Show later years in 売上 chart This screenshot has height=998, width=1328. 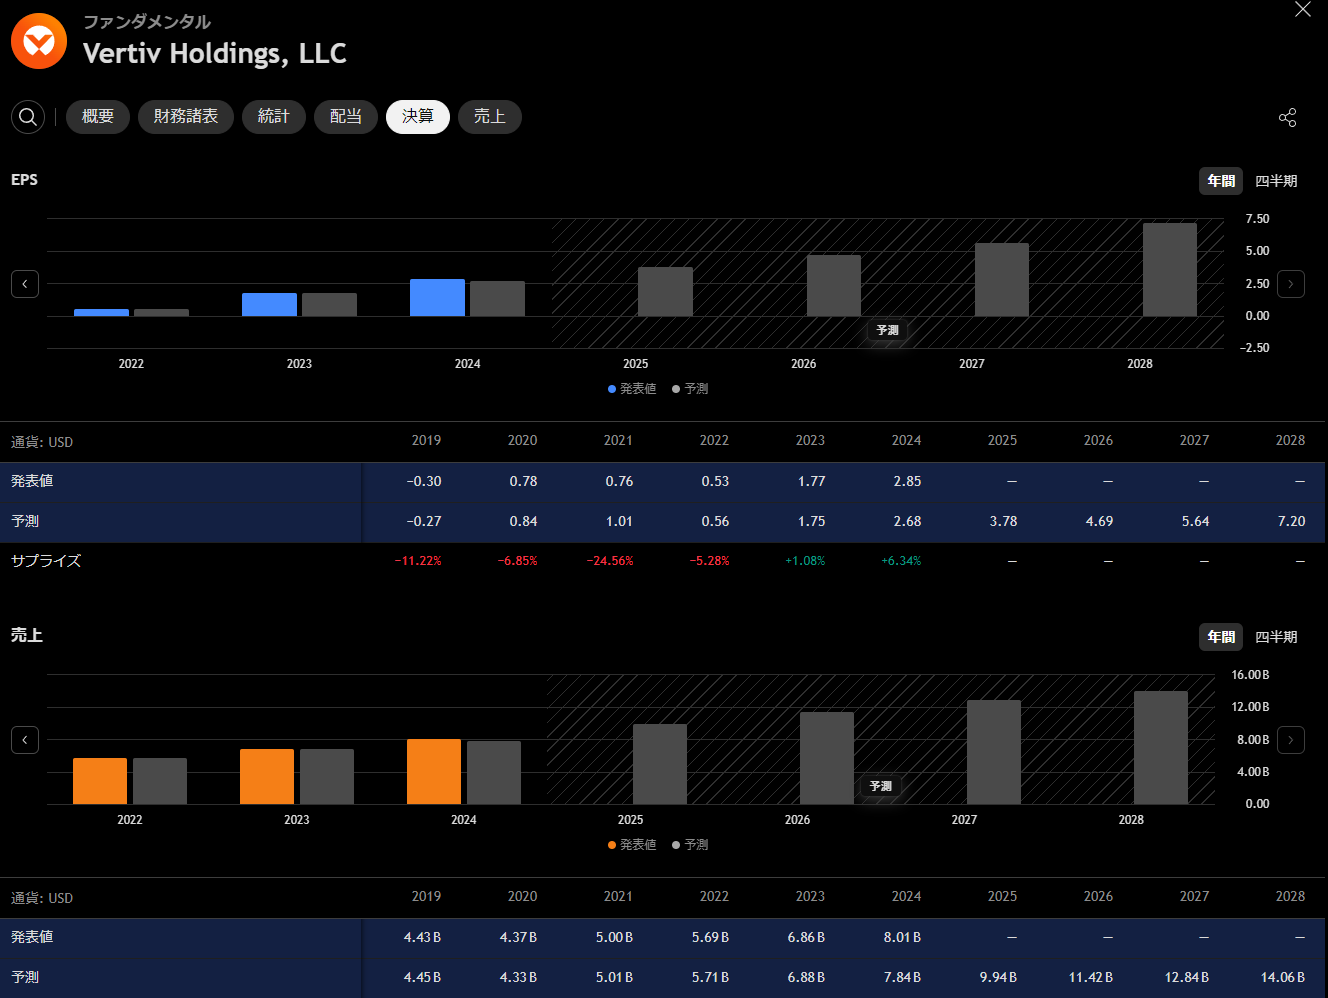click(x=1291, y=740)
